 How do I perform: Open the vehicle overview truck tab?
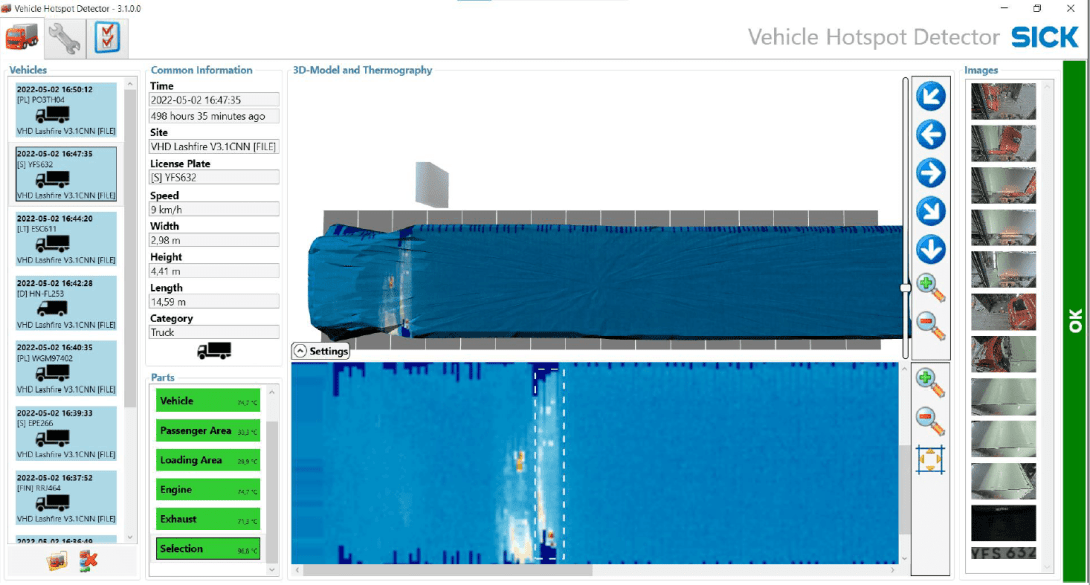[x=23, y=38]
